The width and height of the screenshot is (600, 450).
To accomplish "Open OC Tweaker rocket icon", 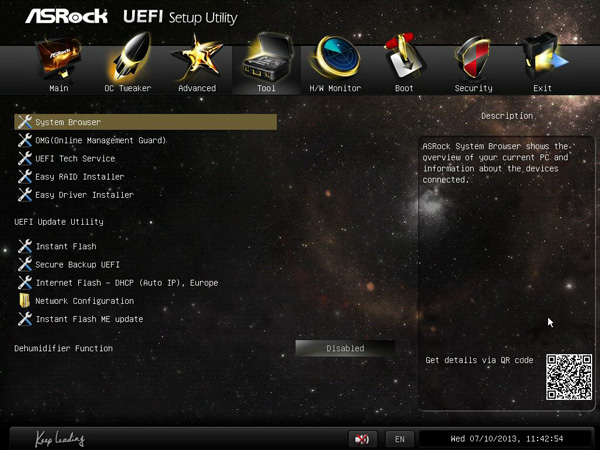I will pos(129,57).
